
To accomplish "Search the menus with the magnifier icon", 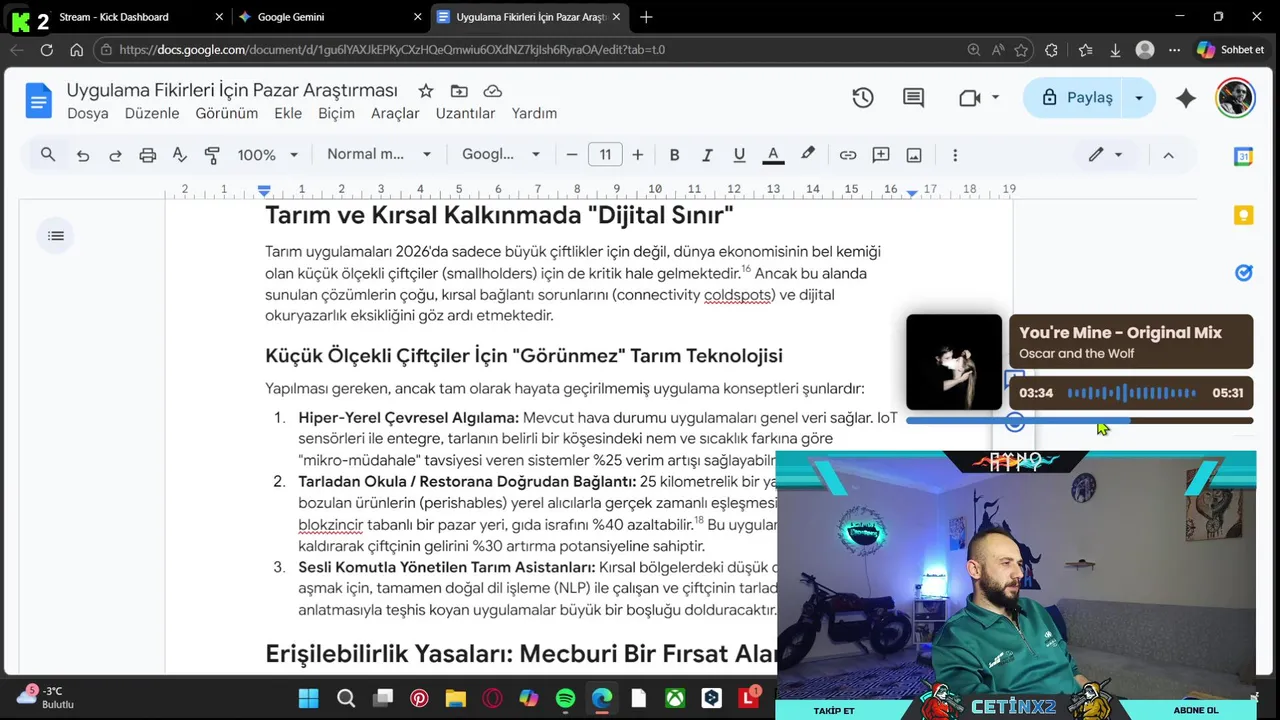I will click(47, 154).
